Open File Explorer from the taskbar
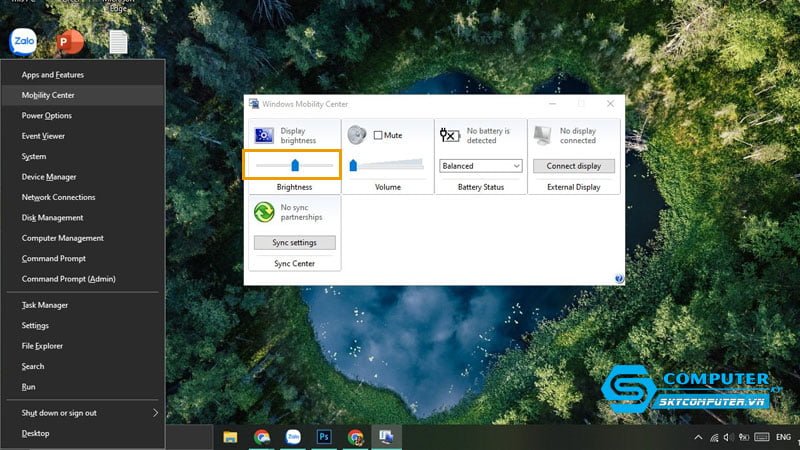 (x=230, y=437)
